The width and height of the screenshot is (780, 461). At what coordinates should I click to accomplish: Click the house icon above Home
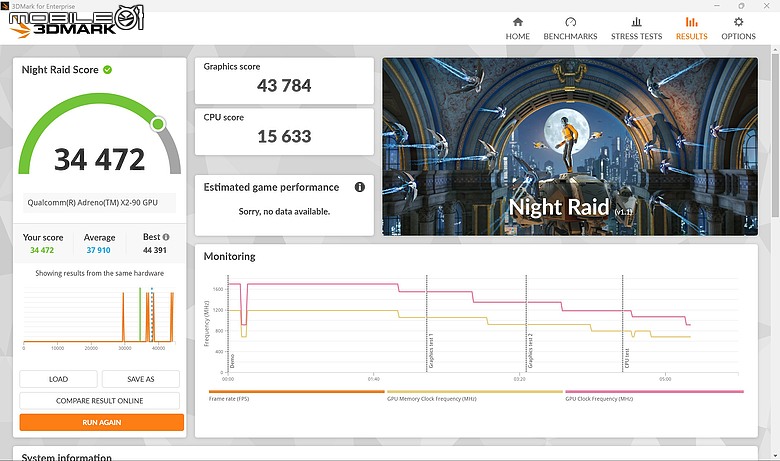tap(518, 22)
